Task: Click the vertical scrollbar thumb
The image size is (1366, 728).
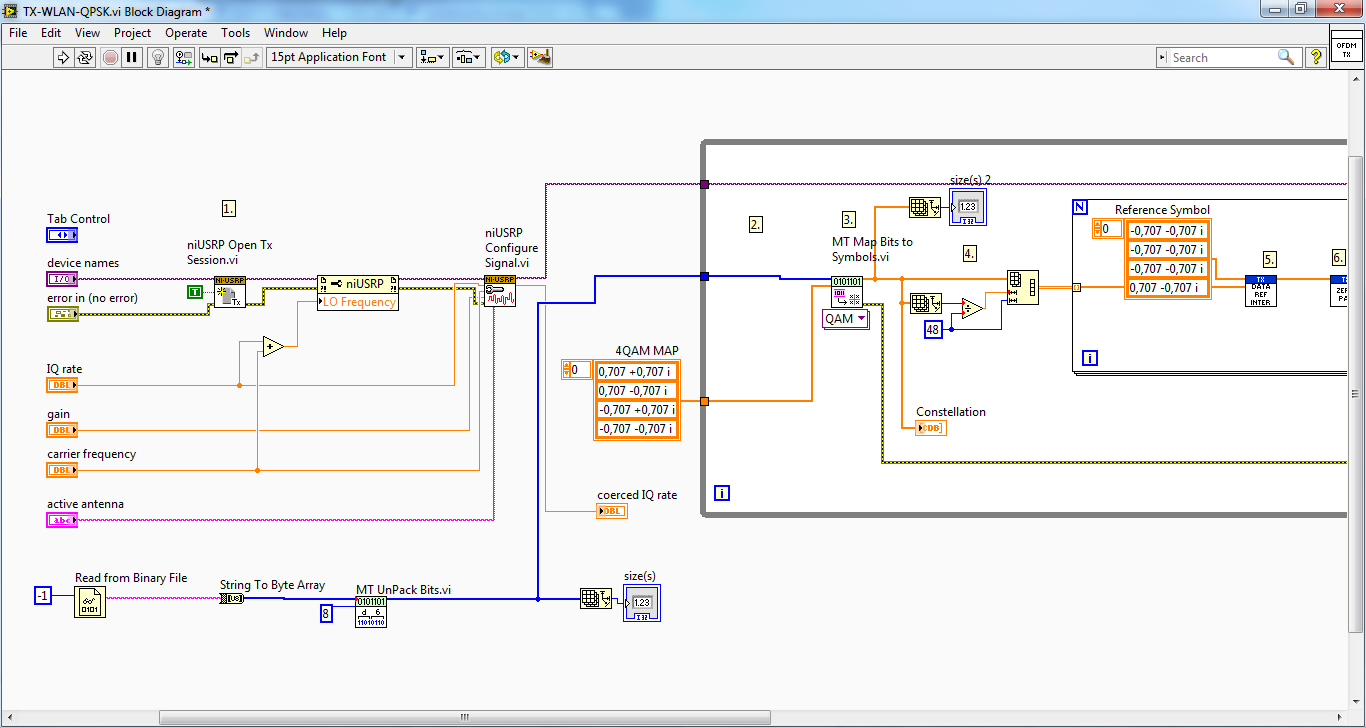Action: coord(1356,395)
